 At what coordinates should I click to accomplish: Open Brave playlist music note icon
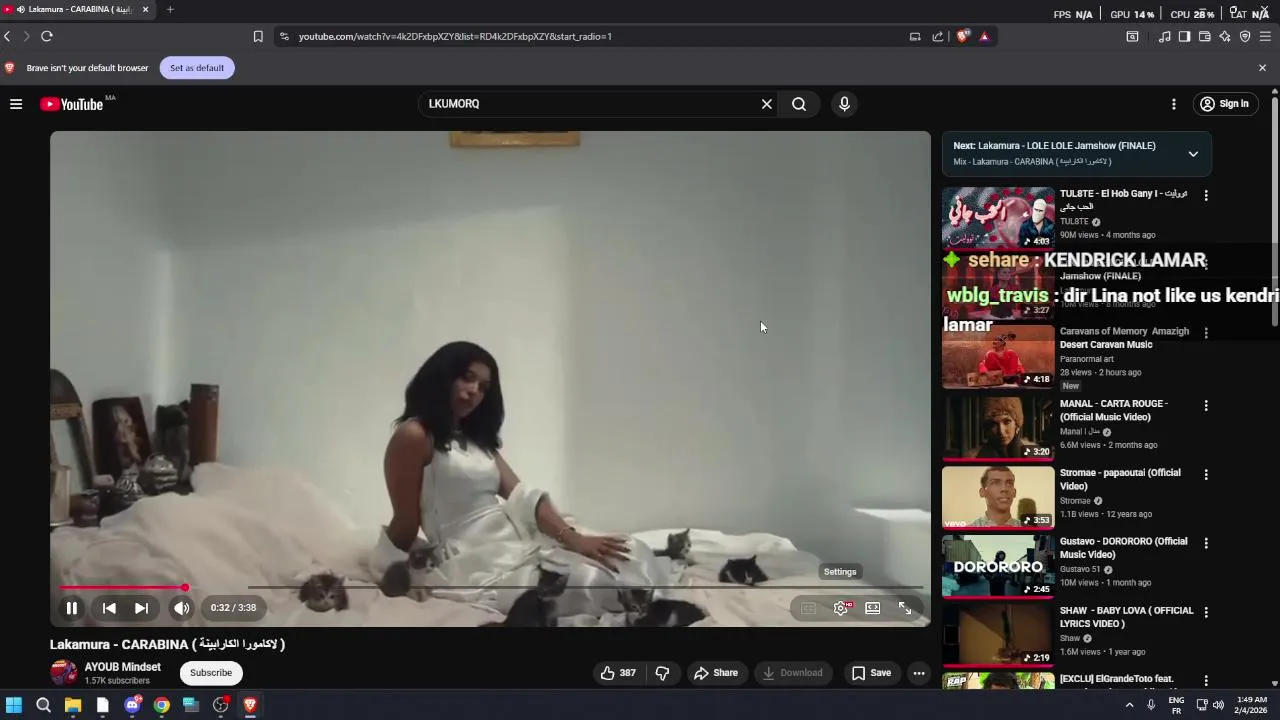1165,36
